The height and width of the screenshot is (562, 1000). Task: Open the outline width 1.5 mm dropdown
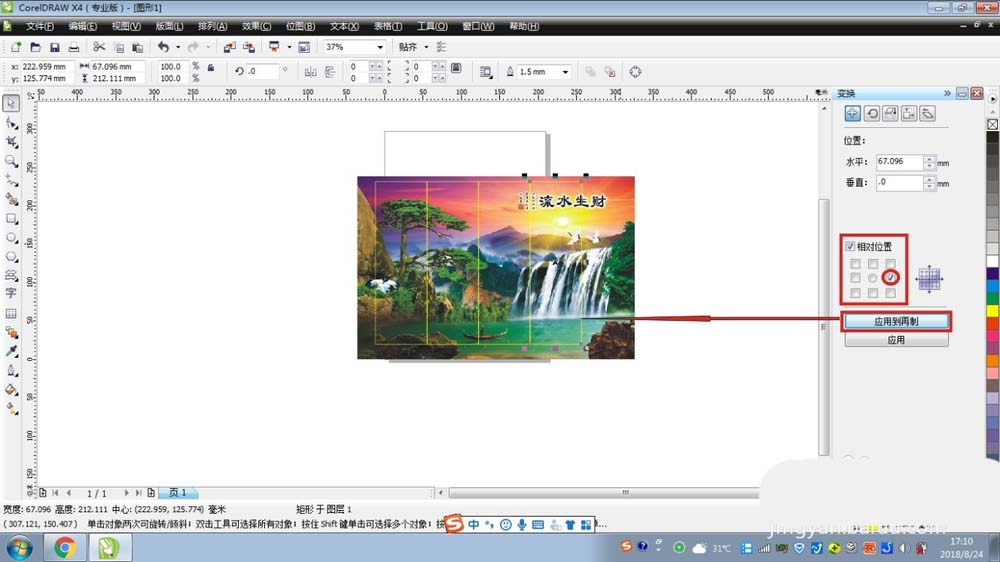click(565, 72)
